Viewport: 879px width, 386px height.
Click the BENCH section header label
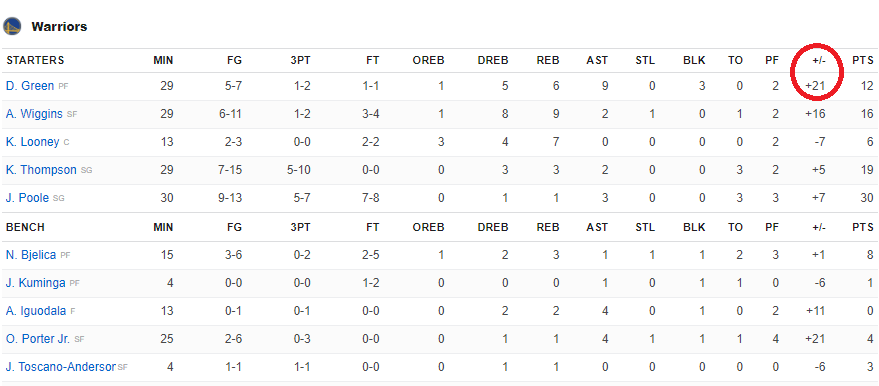25,227
